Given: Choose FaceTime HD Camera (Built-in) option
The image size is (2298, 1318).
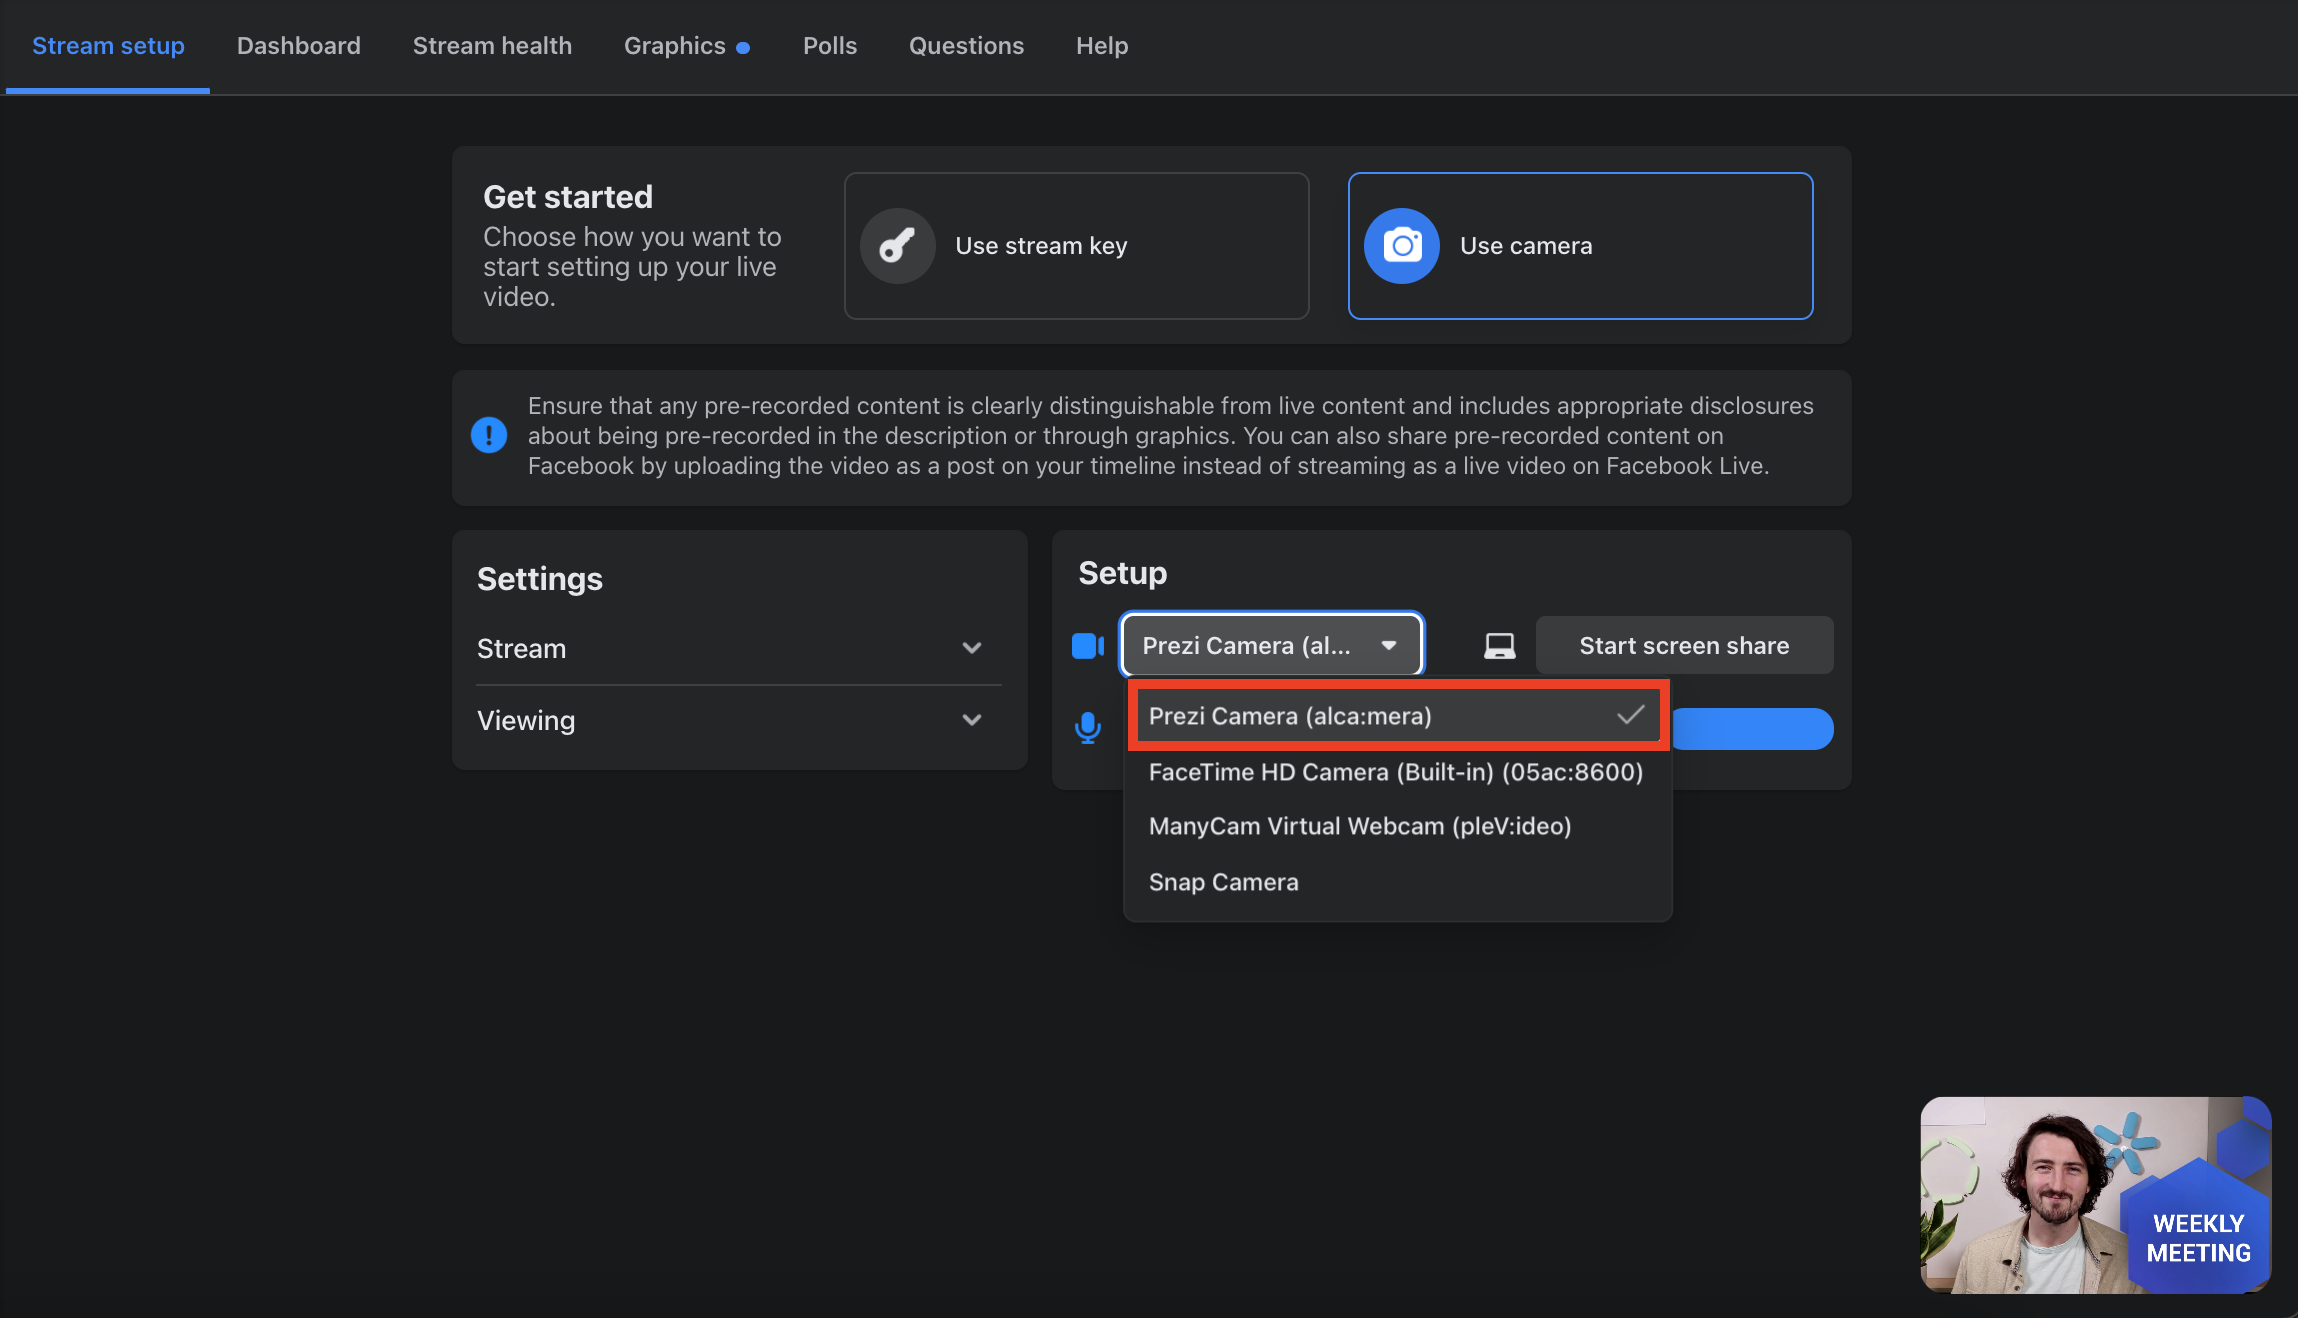Looking at the screenshot, I should click(x=1395, y=772).
